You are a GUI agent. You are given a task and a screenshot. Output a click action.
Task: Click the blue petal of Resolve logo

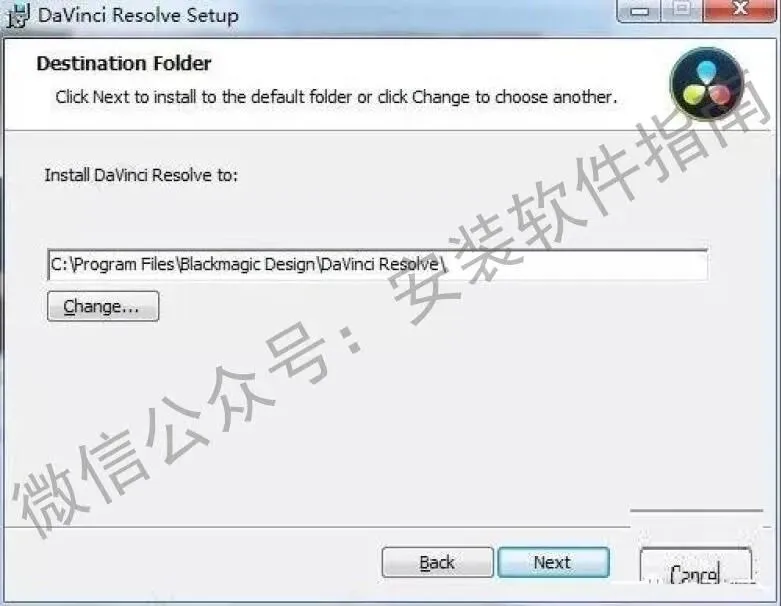click(x=706, y=71)
